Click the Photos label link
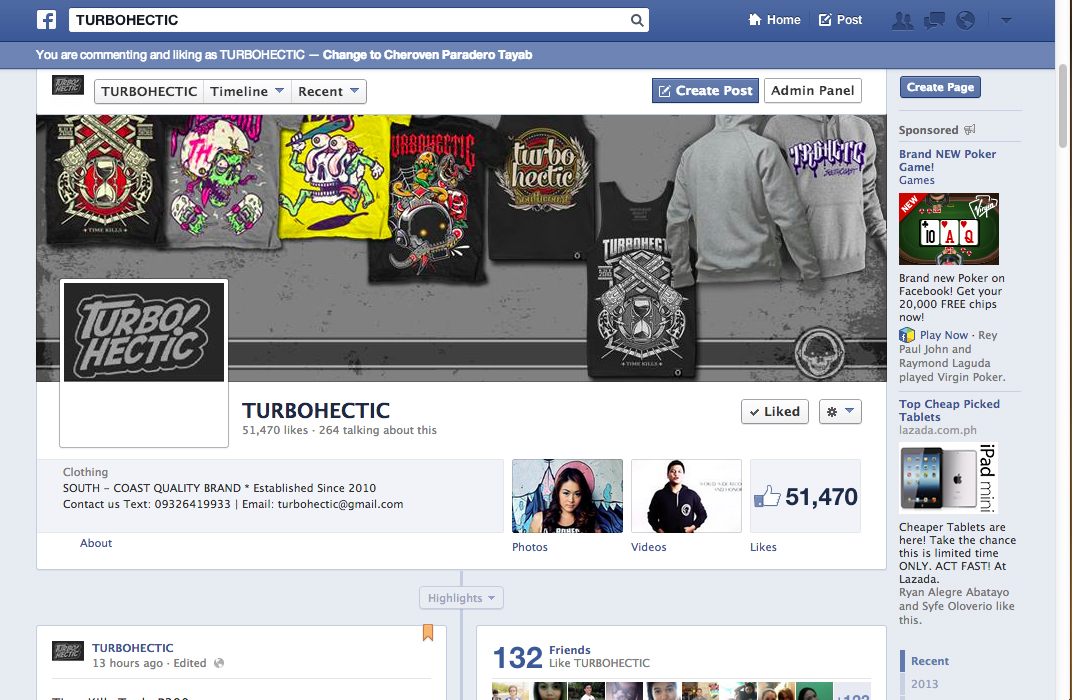1072x700 pixels. click(x=530, y=548)
